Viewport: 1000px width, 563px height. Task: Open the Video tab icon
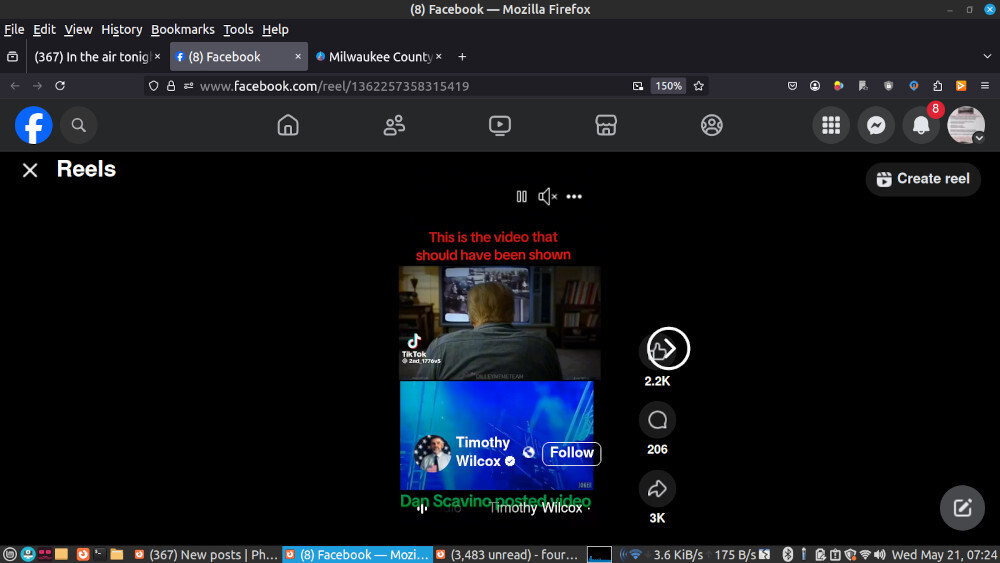500,125
